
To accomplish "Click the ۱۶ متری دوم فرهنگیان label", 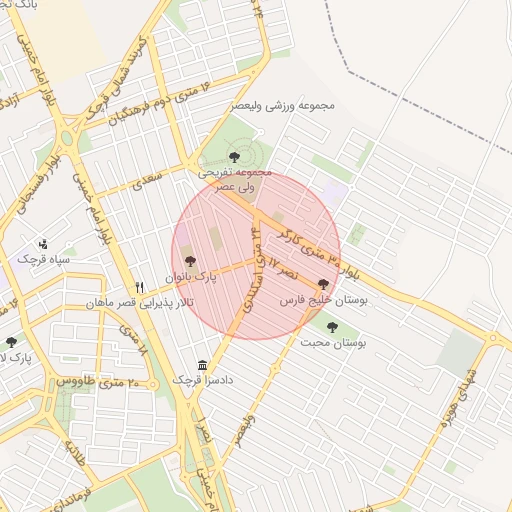I will click(x=160, y=103).
